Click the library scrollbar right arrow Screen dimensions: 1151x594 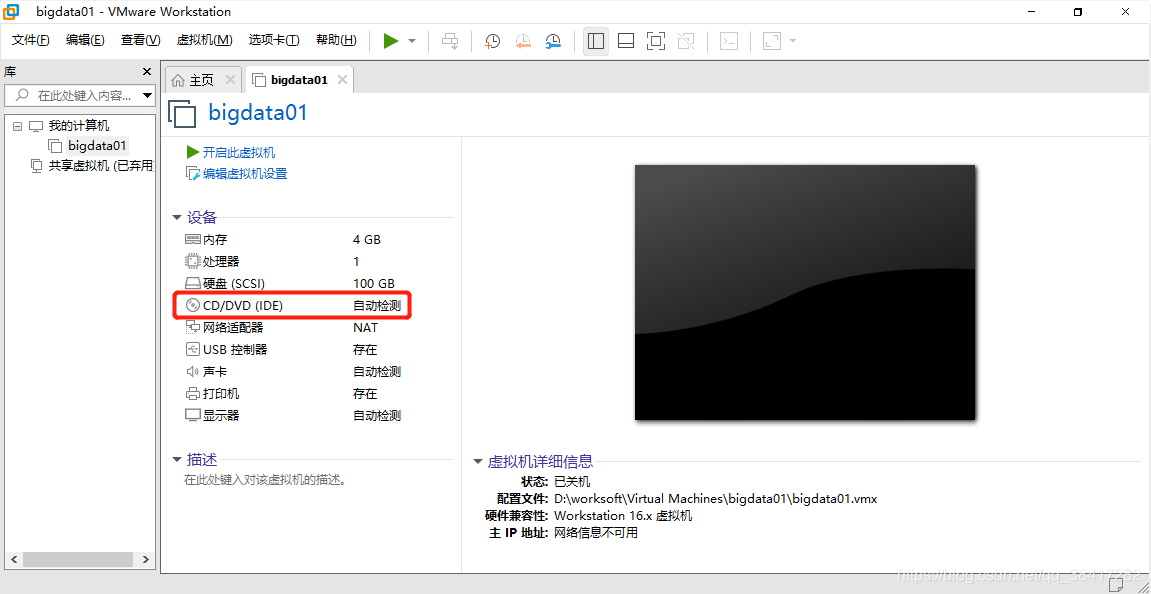(x=145, y=559)
